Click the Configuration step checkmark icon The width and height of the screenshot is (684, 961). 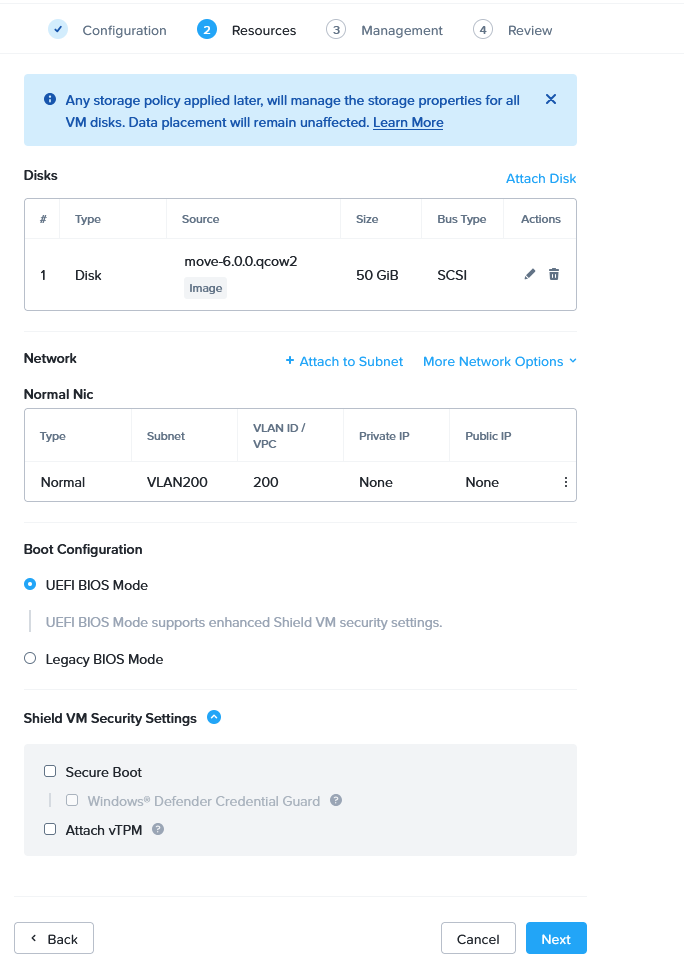pos(58,30)
